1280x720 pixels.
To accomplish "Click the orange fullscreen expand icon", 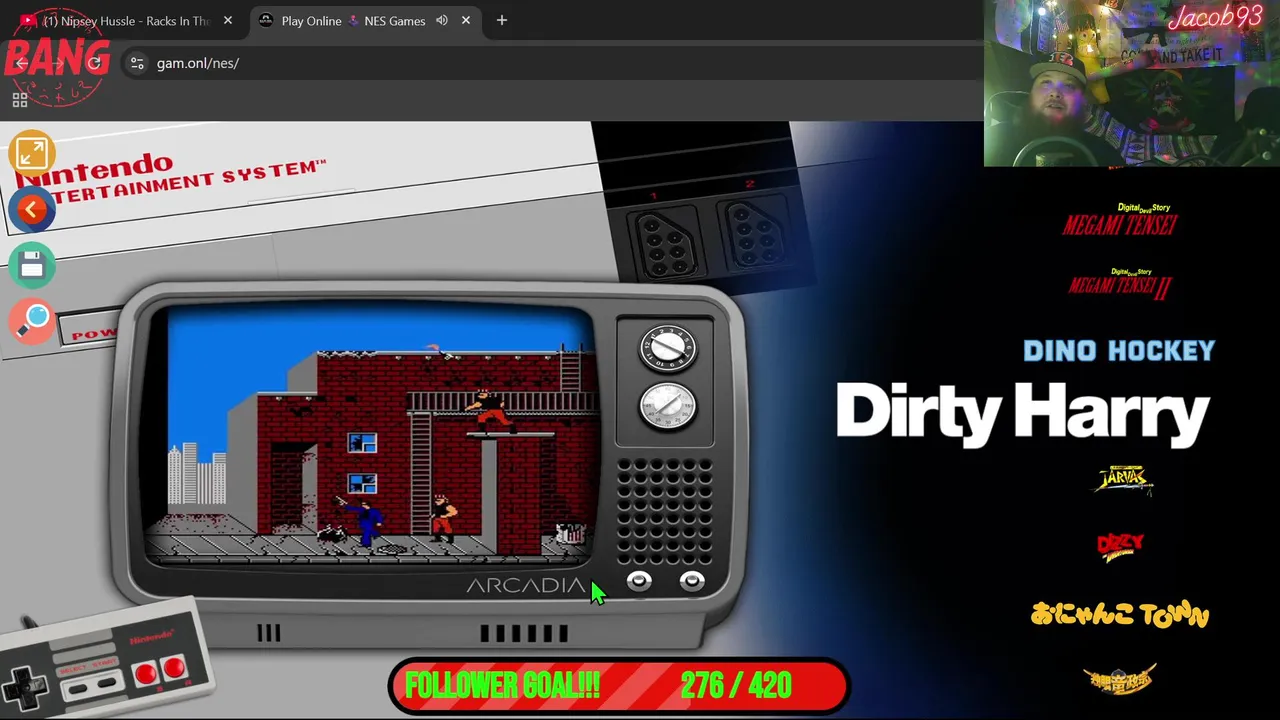I will click(x=31, y=153).
